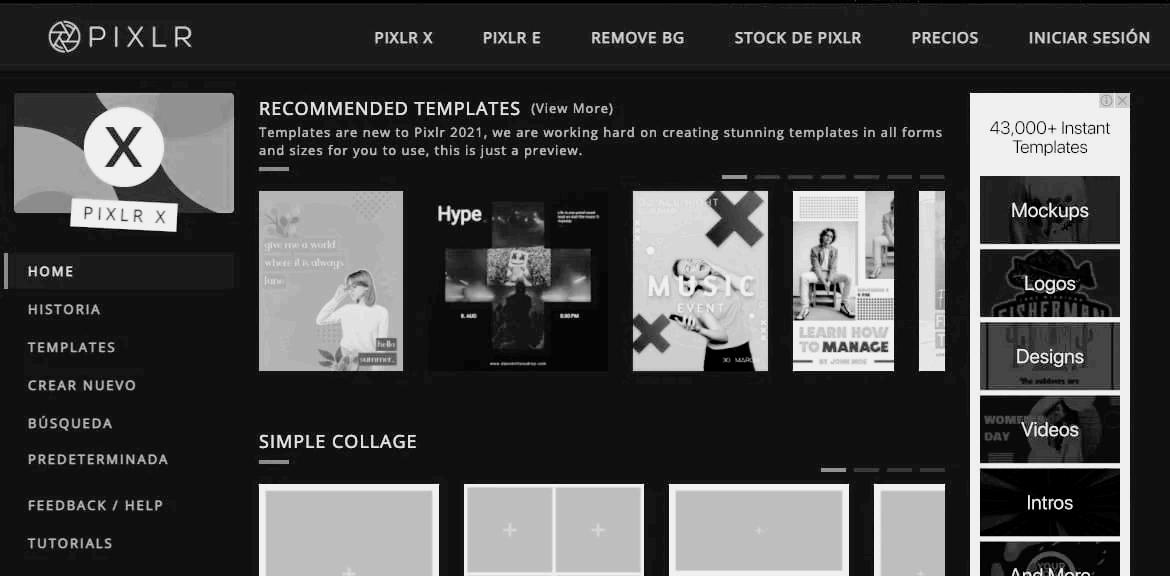Click the Videos ad tile

point(1049,430)
